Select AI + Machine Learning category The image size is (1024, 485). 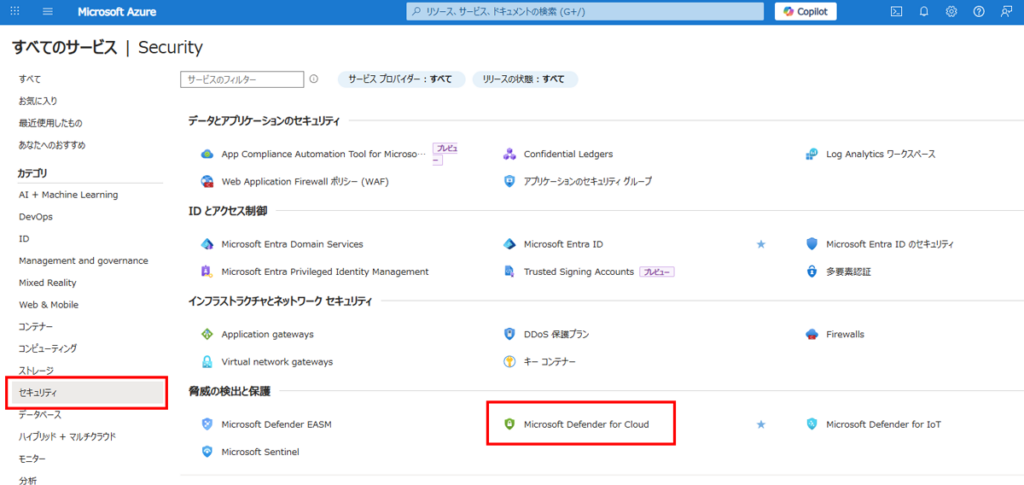(x=68, y=195)
